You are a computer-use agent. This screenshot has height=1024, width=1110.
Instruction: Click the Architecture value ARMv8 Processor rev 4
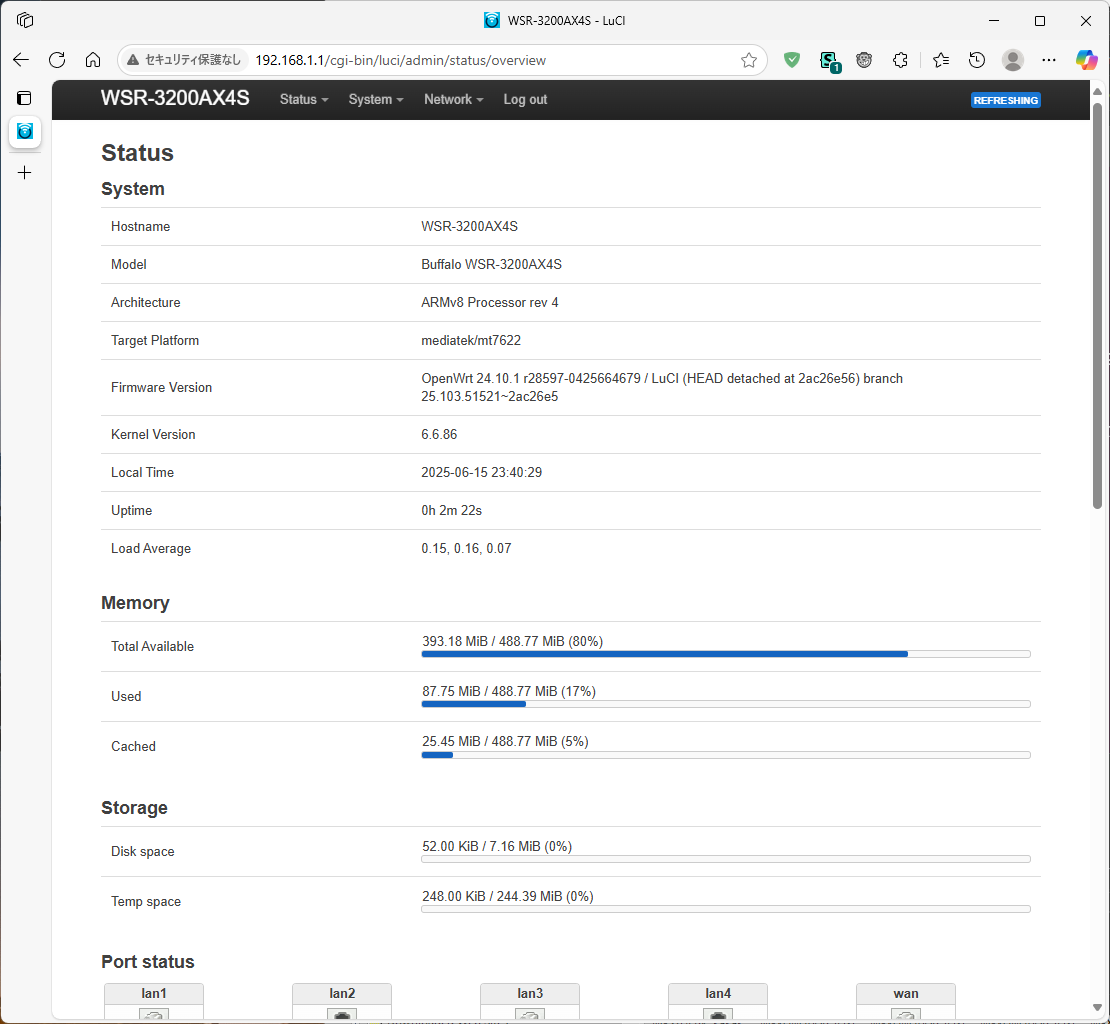[x=490, y=303]
